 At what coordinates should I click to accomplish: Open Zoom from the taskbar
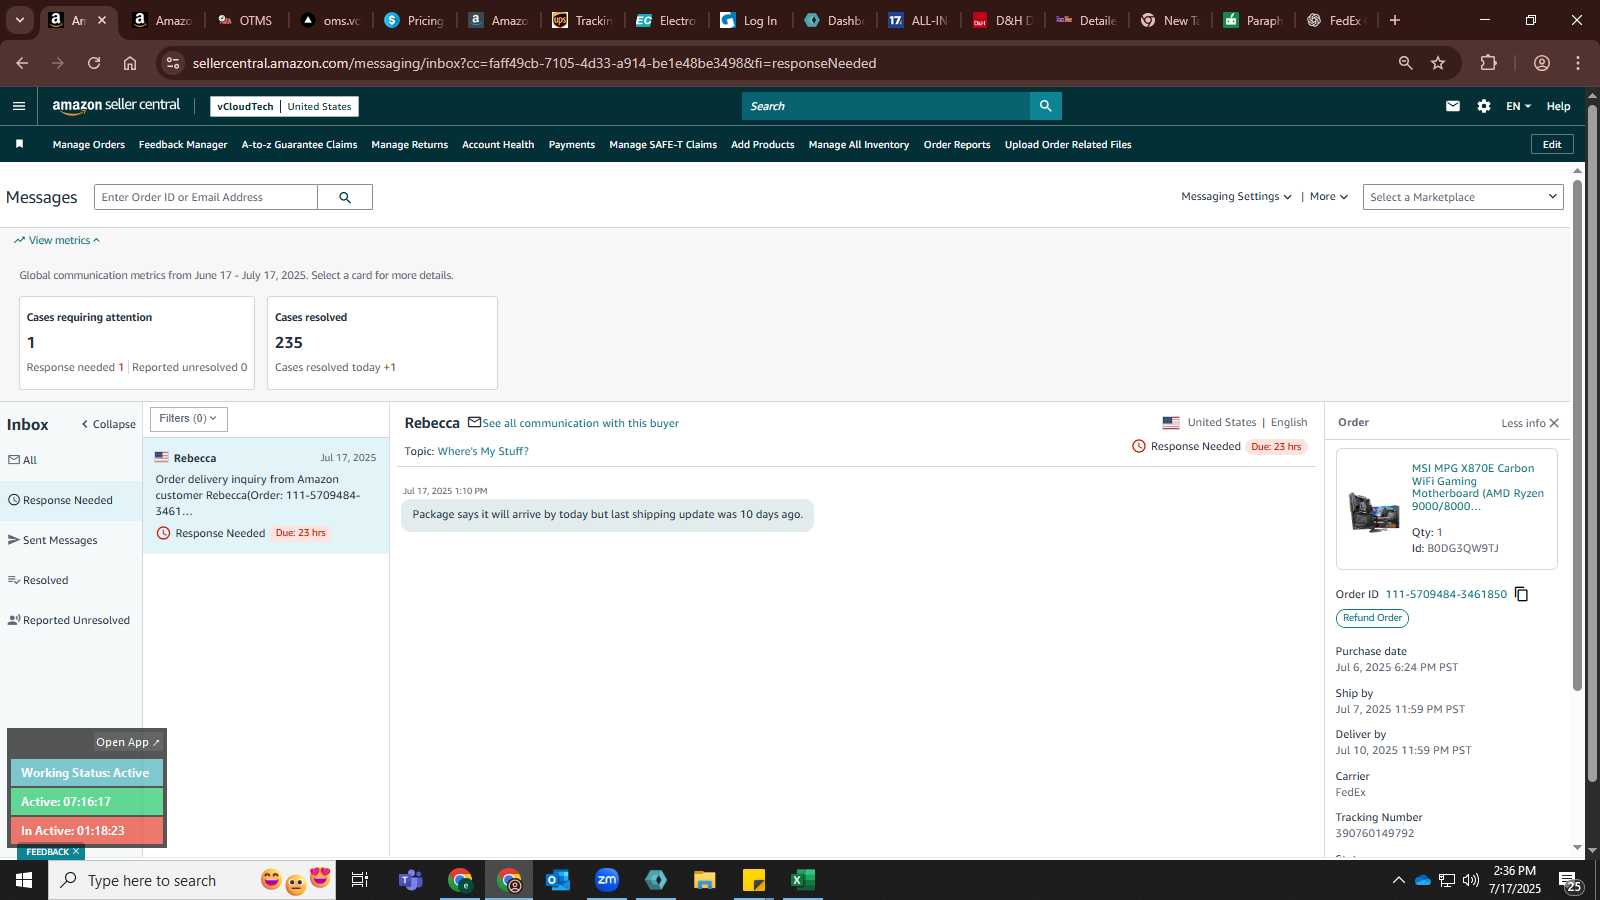607,880
